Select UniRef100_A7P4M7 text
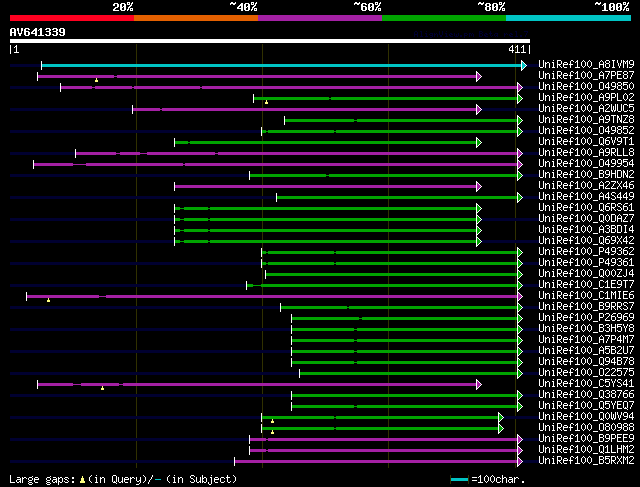Screen dimensions: 640x487 coord(586,340)
